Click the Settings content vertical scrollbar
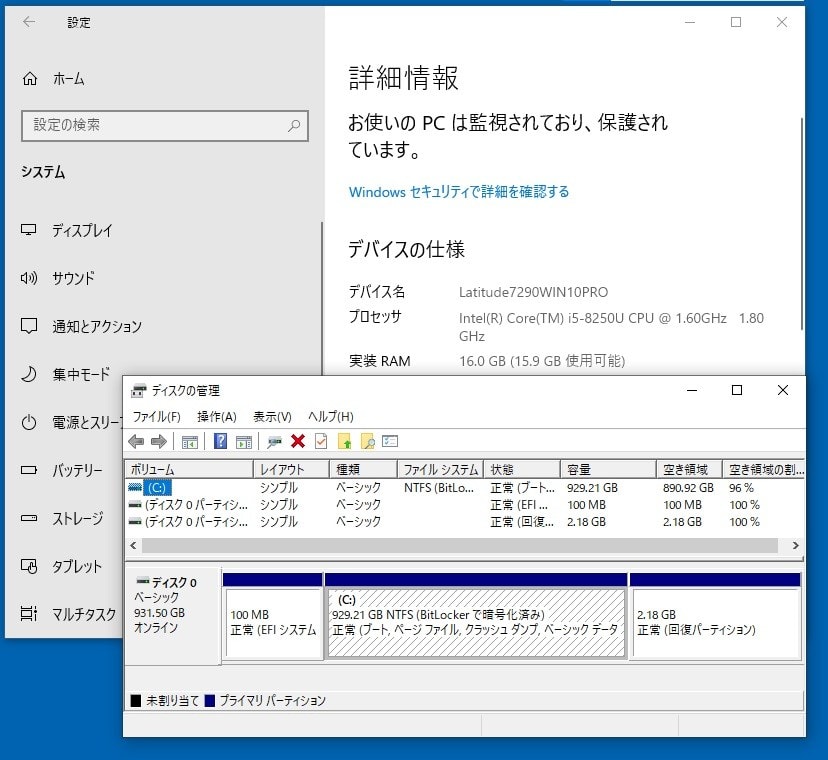Screen dimensions: 828x760 coord(802,224)
